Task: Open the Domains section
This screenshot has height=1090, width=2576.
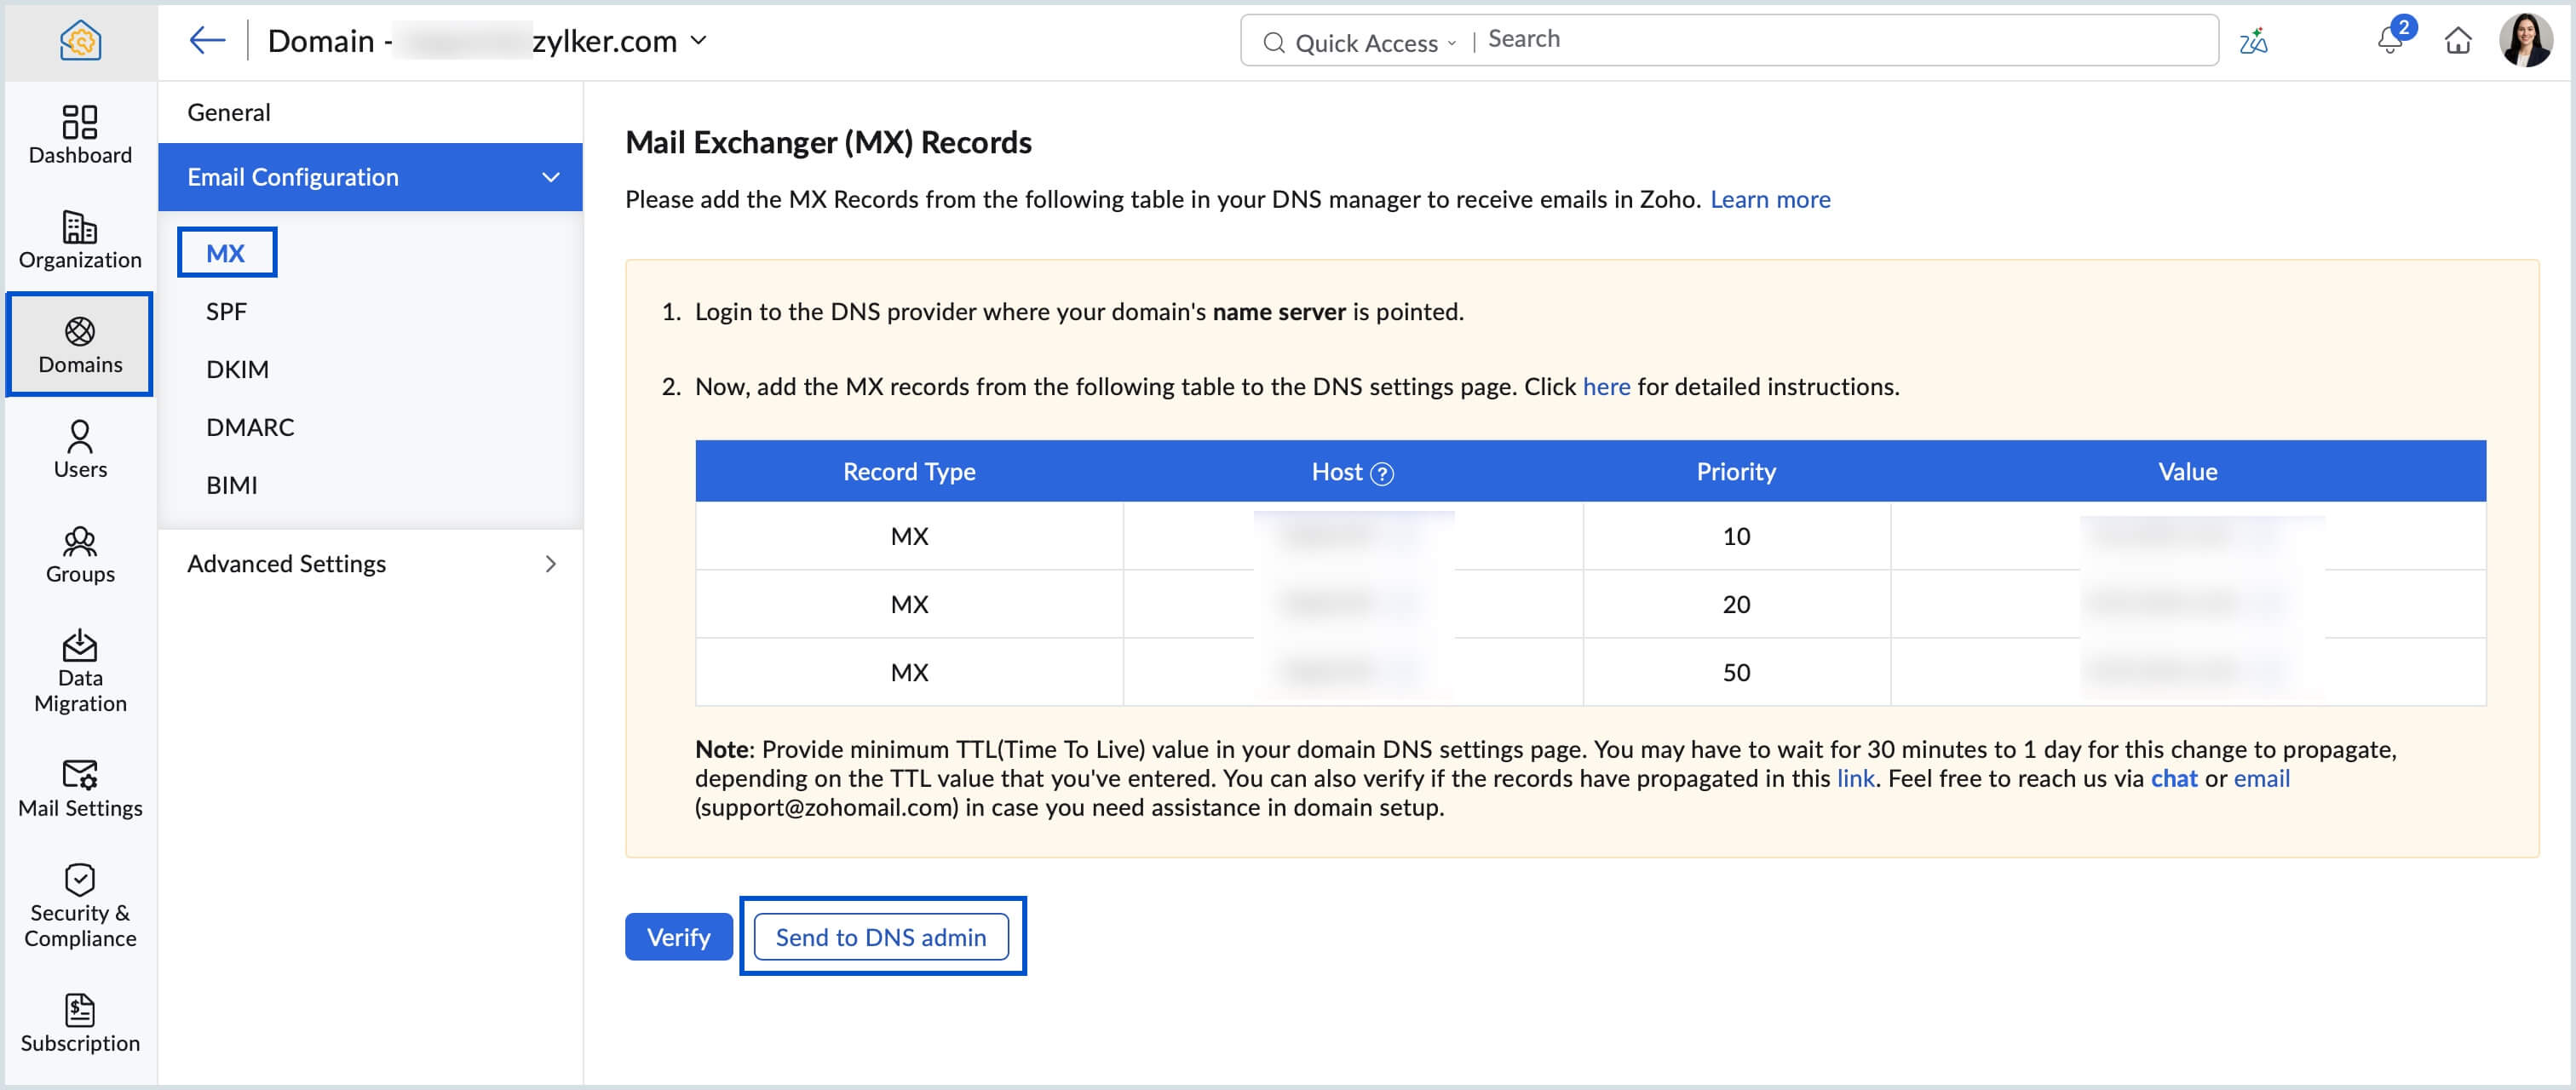Action: (80, 345)
